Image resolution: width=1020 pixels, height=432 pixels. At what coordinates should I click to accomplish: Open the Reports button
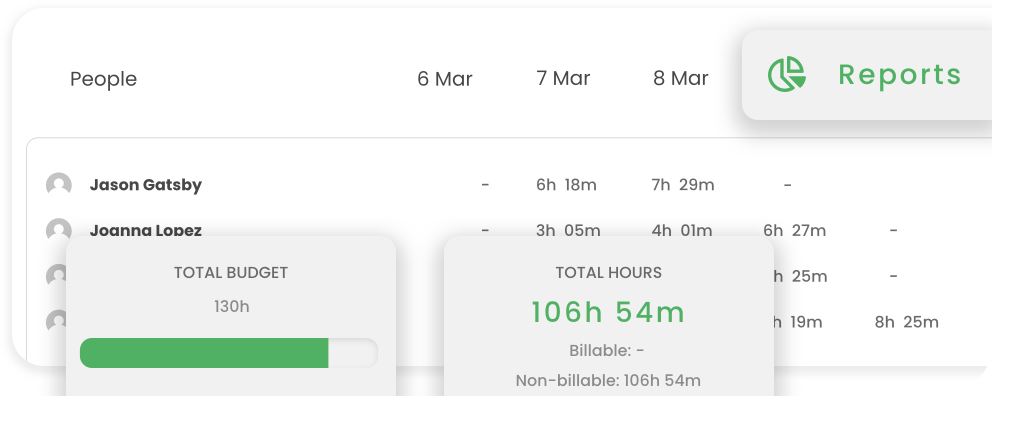(x=866, y=75)
